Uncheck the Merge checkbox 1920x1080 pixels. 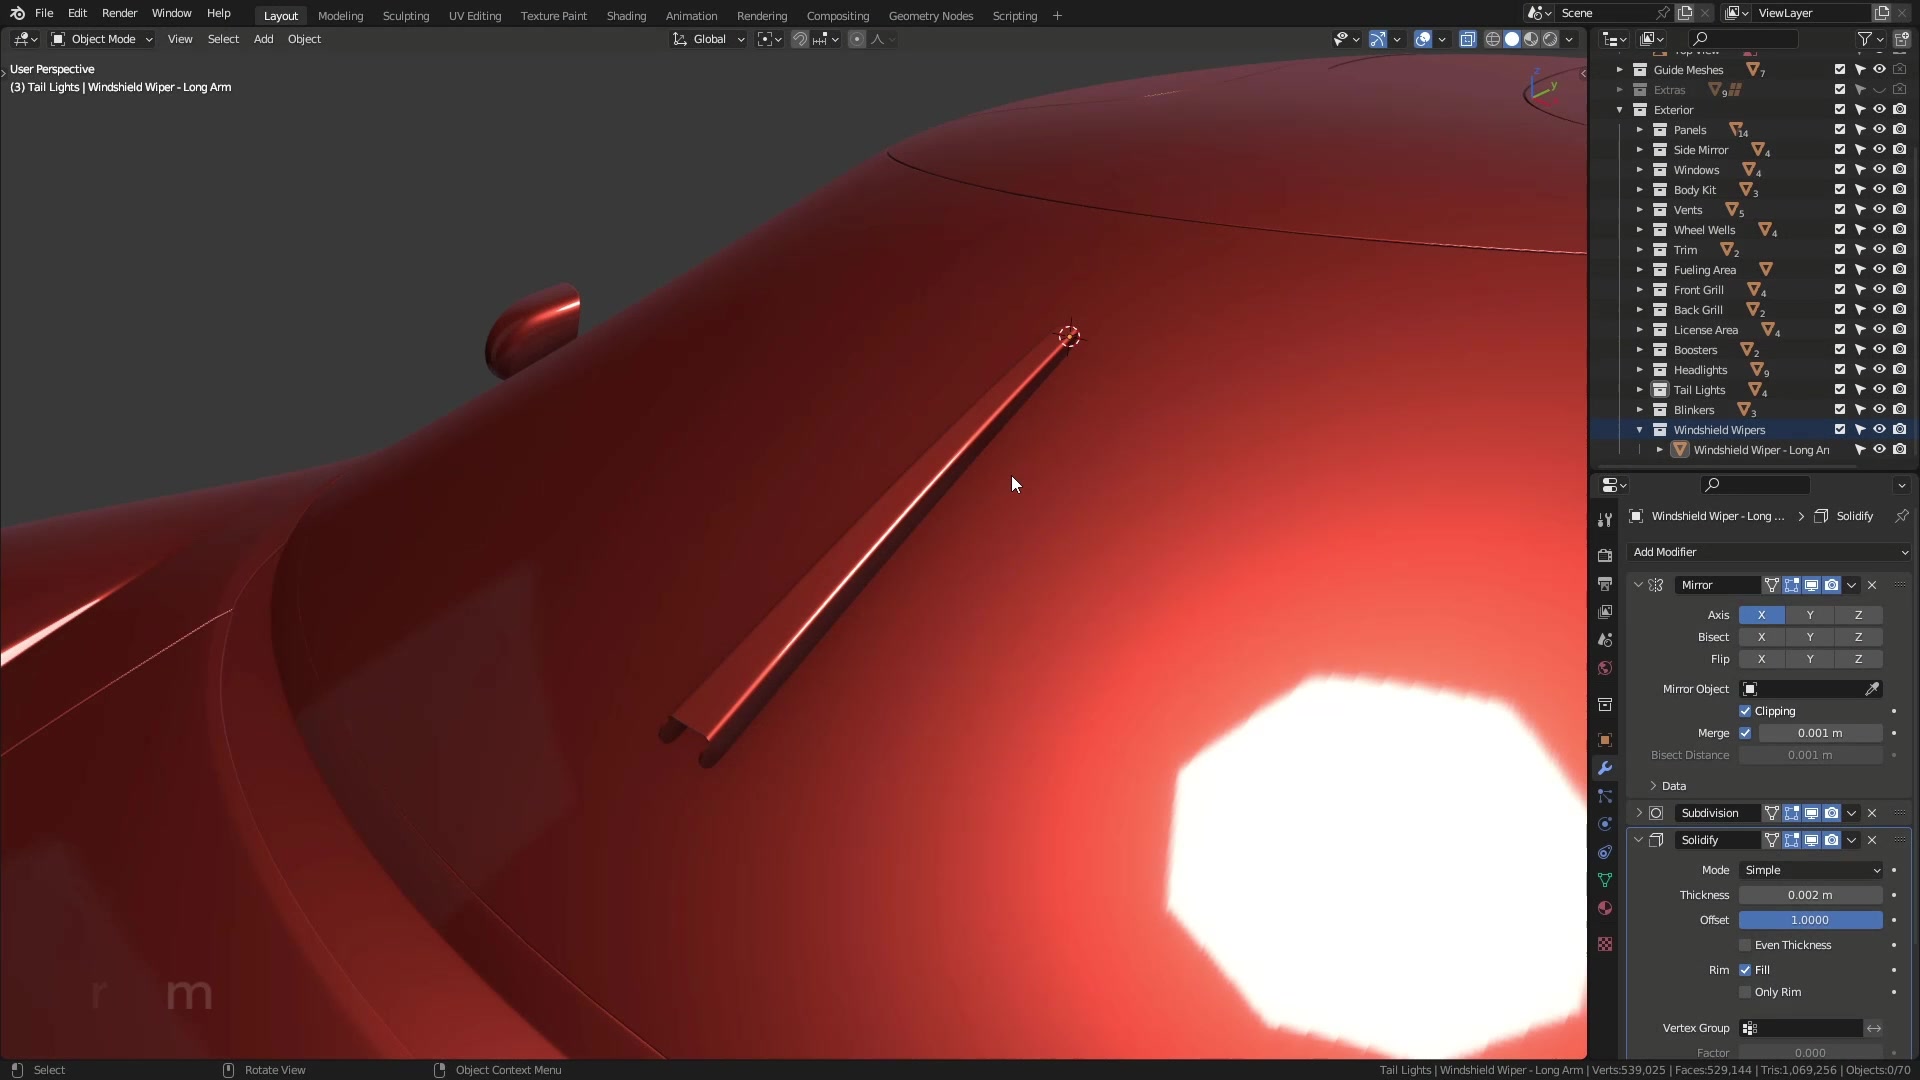coord(1745,733)
